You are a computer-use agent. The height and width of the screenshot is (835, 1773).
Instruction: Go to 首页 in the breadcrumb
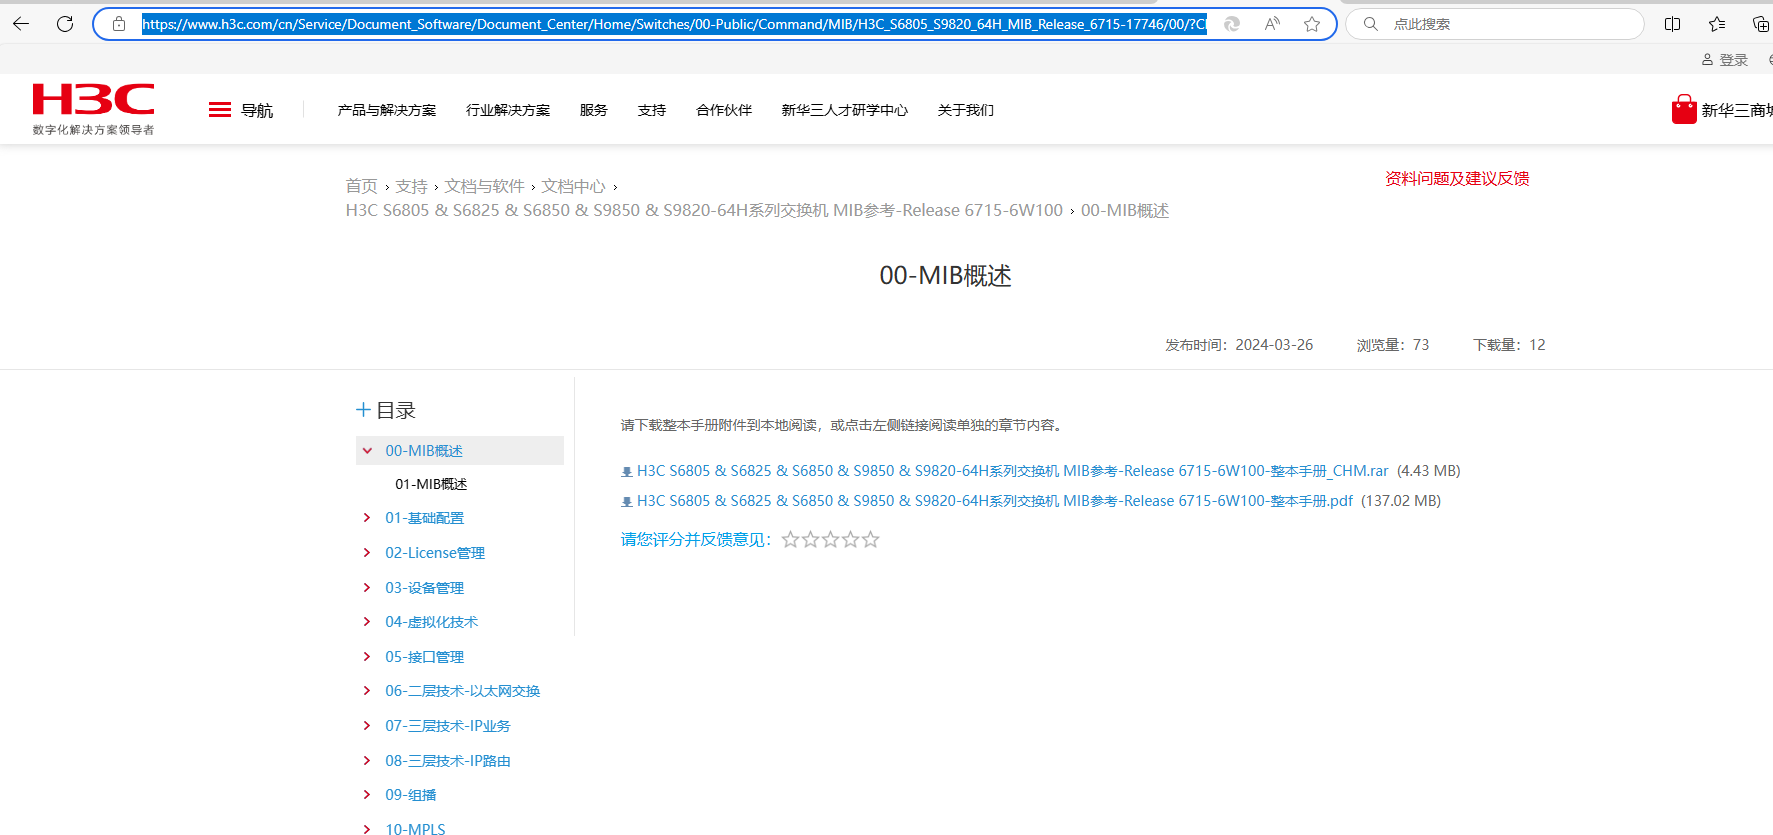362,186
